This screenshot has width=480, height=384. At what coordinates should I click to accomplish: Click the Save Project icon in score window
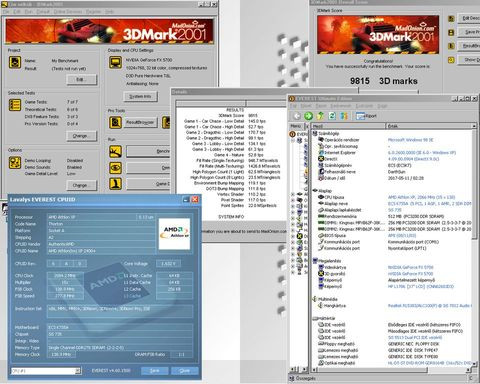451,32
